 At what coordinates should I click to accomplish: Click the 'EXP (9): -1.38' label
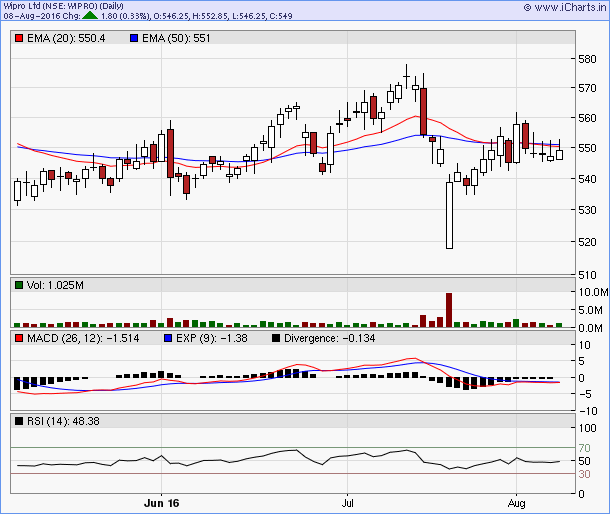212,338
